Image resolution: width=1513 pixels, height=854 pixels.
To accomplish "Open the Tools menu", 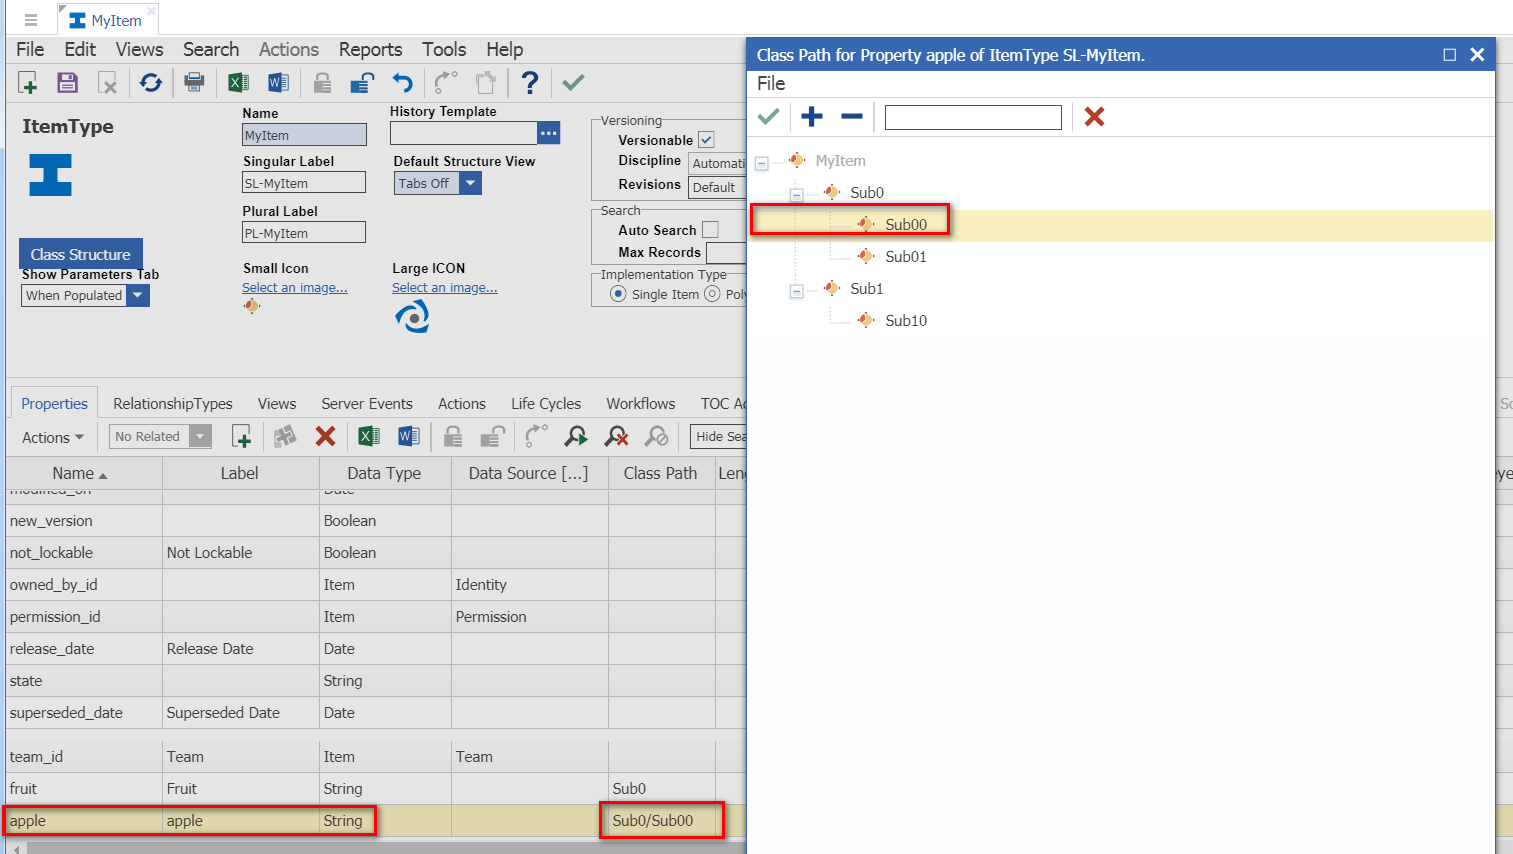I will point(444,49).
